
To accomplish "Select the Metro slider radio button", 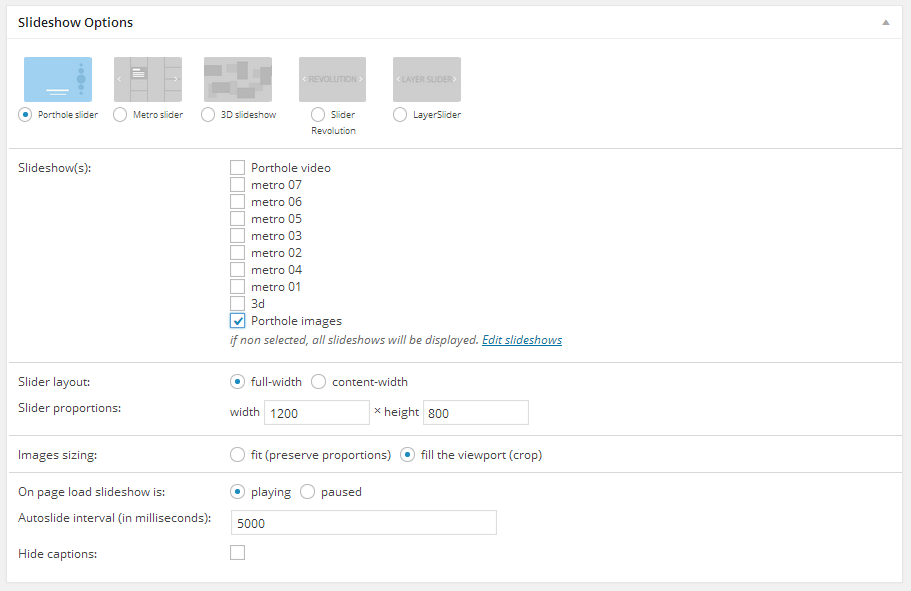I will [x=120, y=115].
